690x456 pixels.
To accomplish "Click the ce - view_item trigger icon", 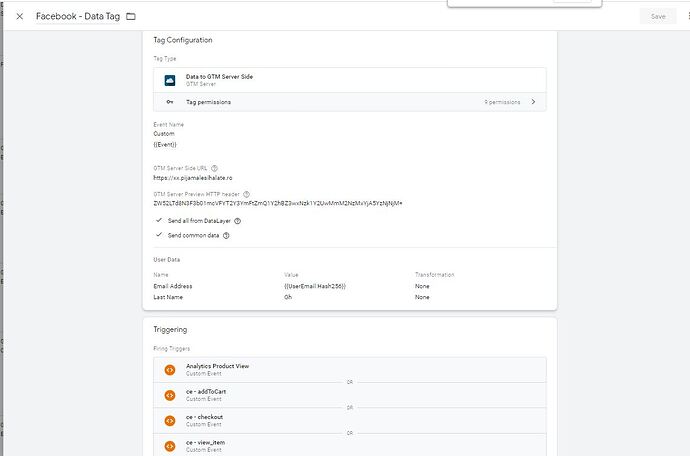I will pyautogui.click(x=170, y=446).
